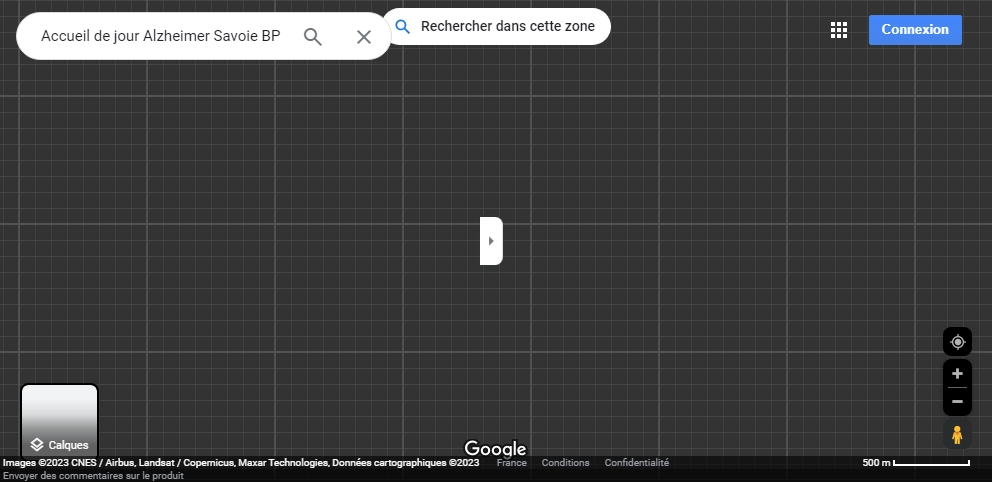Image resolution: width=992 pixels, height=482 pixels.
Task: Expand the collapsed side panel arrow
Action: pyautogui.click(x=491, y=241)
